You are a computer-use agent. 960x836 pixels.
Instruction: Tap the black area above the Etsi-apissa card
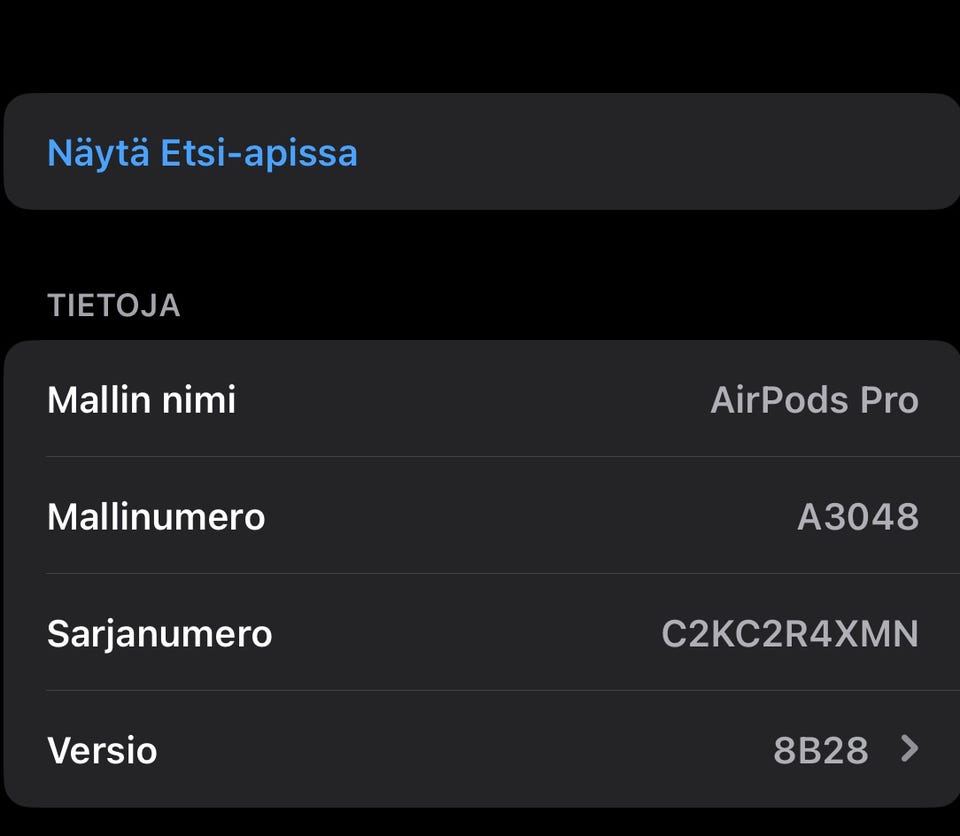pos(480,45)
